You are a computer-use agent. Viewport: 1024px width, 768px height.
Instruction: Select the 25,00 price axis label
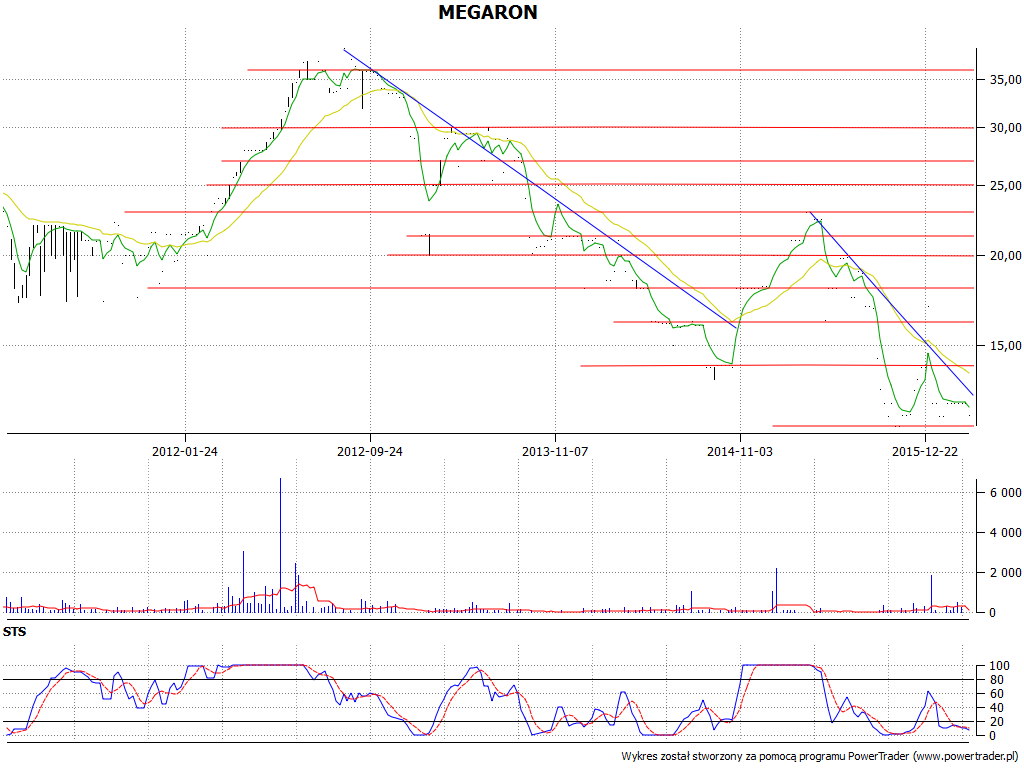[1006, 186]
